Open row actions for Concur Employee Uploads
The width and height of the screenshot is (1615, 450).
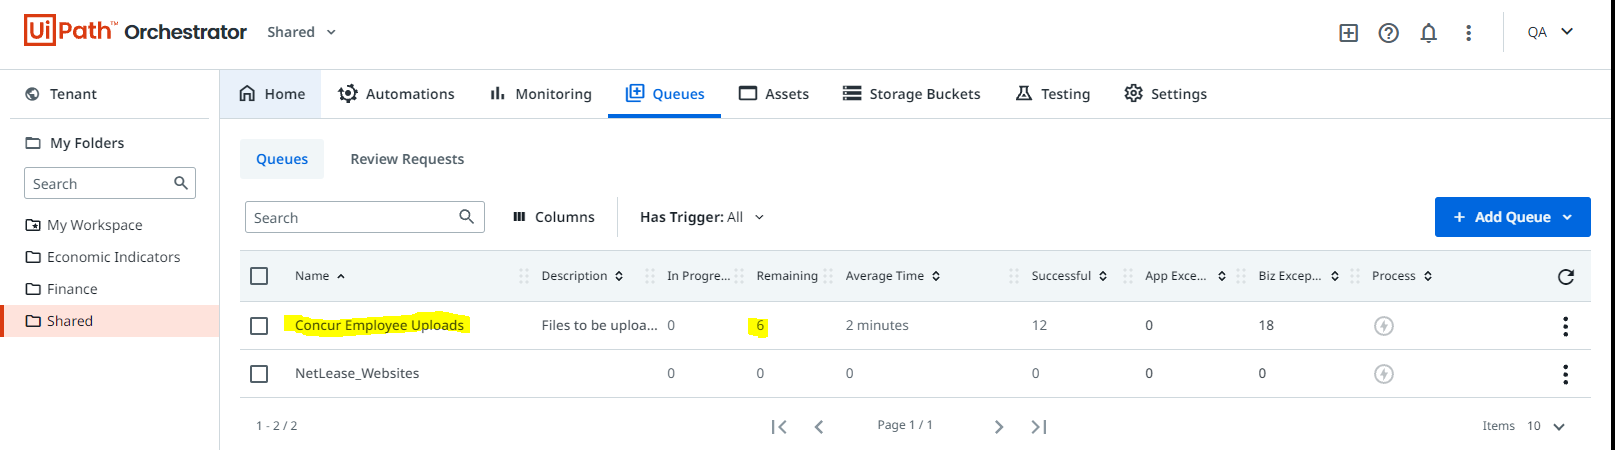[x=1565, y=326]
